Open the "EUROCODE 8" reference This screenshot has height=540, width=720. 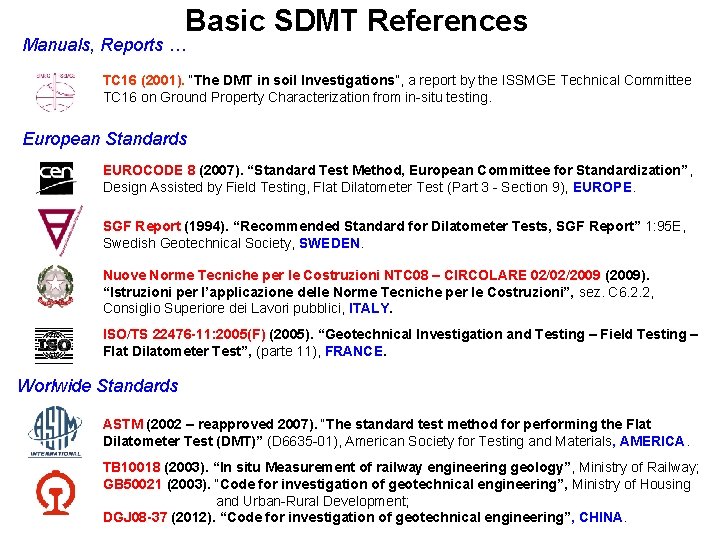[x=149, y=170]
